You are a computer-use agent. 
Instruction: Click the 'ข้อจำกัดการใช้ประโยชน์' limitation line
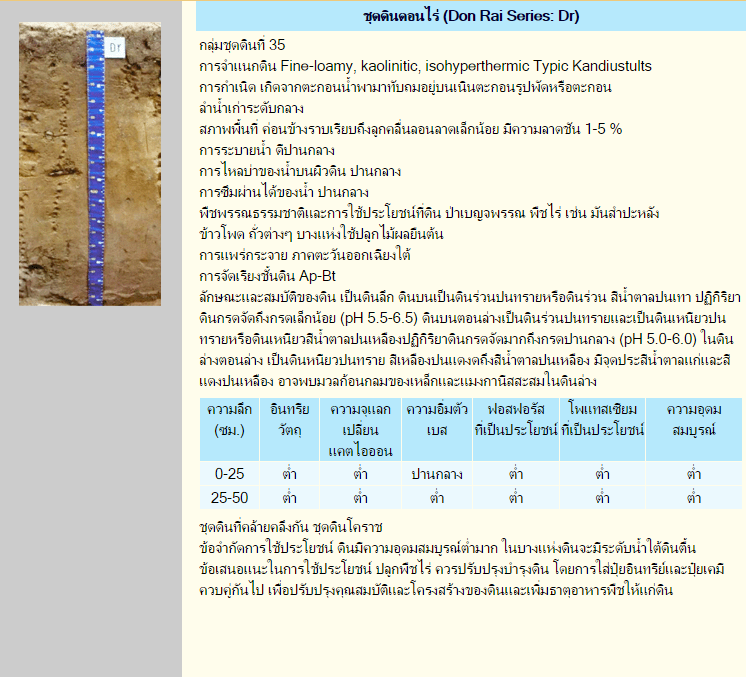(x=448, y=548)
